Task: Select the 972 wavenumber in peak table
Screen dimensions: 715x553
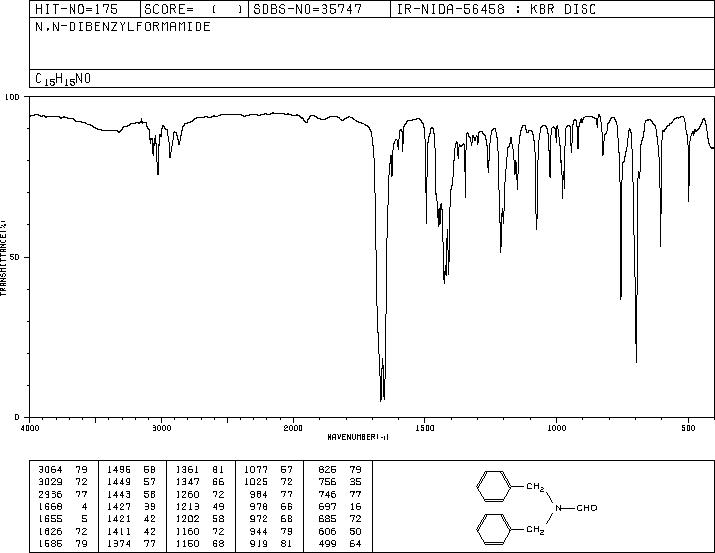Action: [x=259, y=519]
